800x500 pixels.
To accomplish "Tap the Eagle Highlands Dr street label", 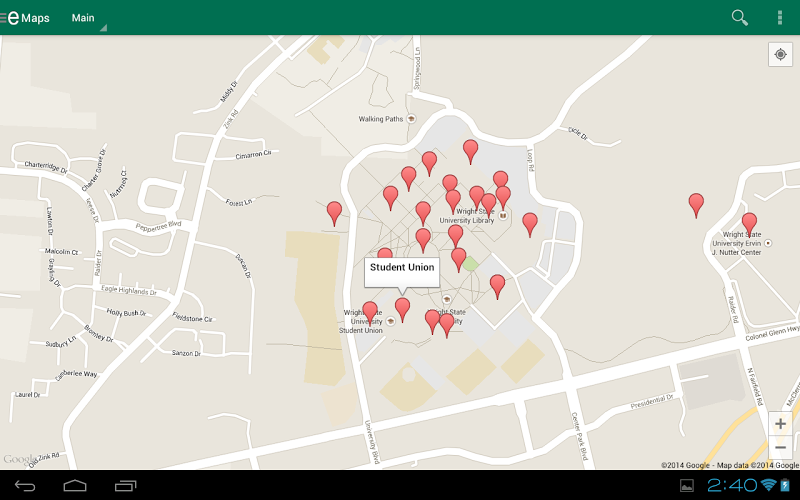I will coord(129,290).
